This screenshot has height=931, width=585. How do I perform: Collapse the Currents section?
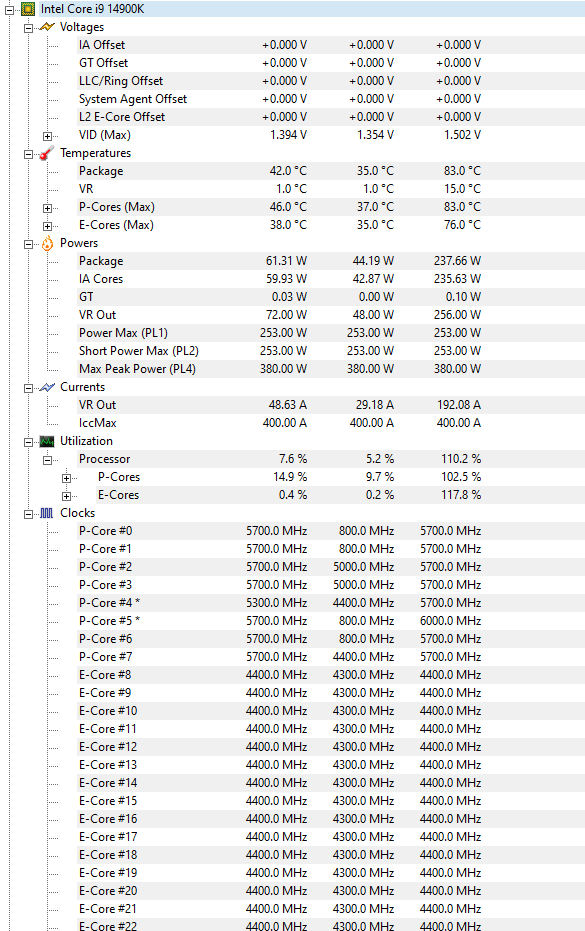coord(28,388)
